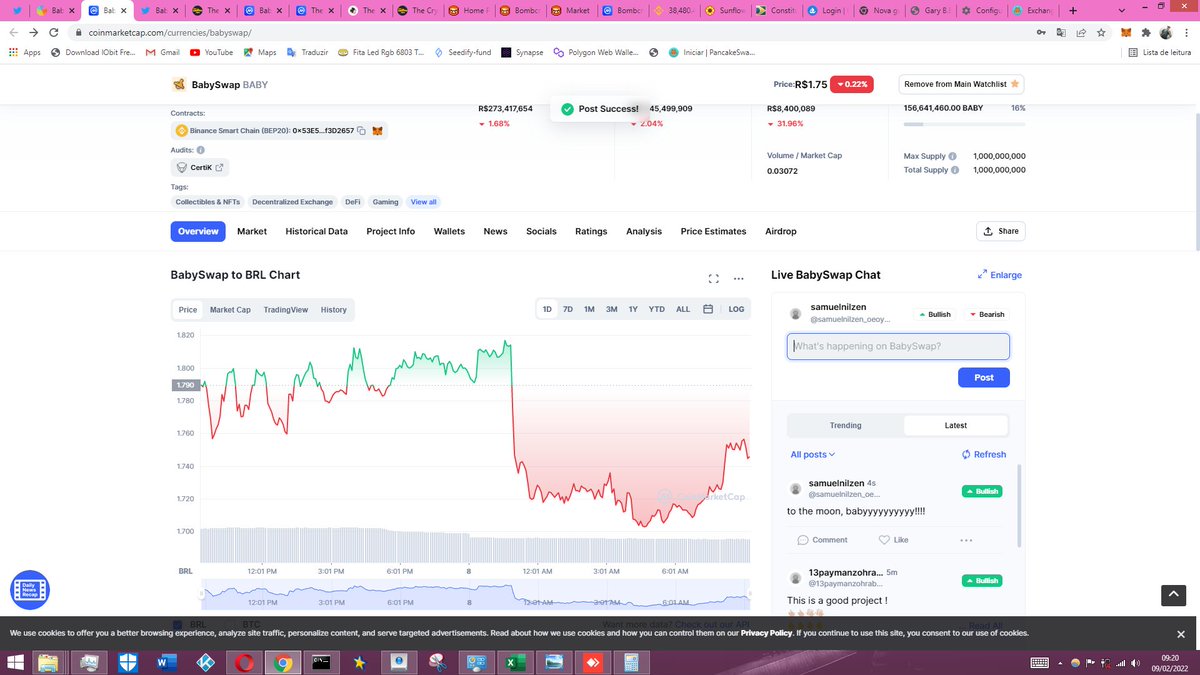The height and width of the screenshot is (675, 1200).
Task: Click the back-to-top arrow button
Action: [1173, 595]
